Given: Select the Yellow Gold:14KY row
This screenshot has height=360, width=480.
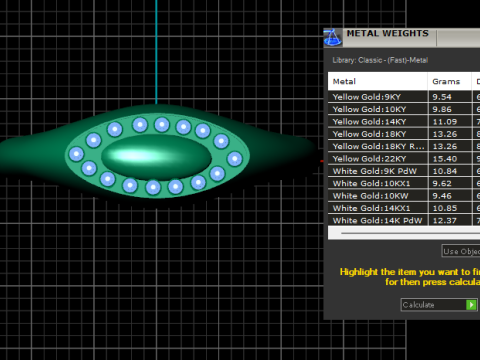Looking at the screenshot, I should pyautogui.click(x=404, y=121).
